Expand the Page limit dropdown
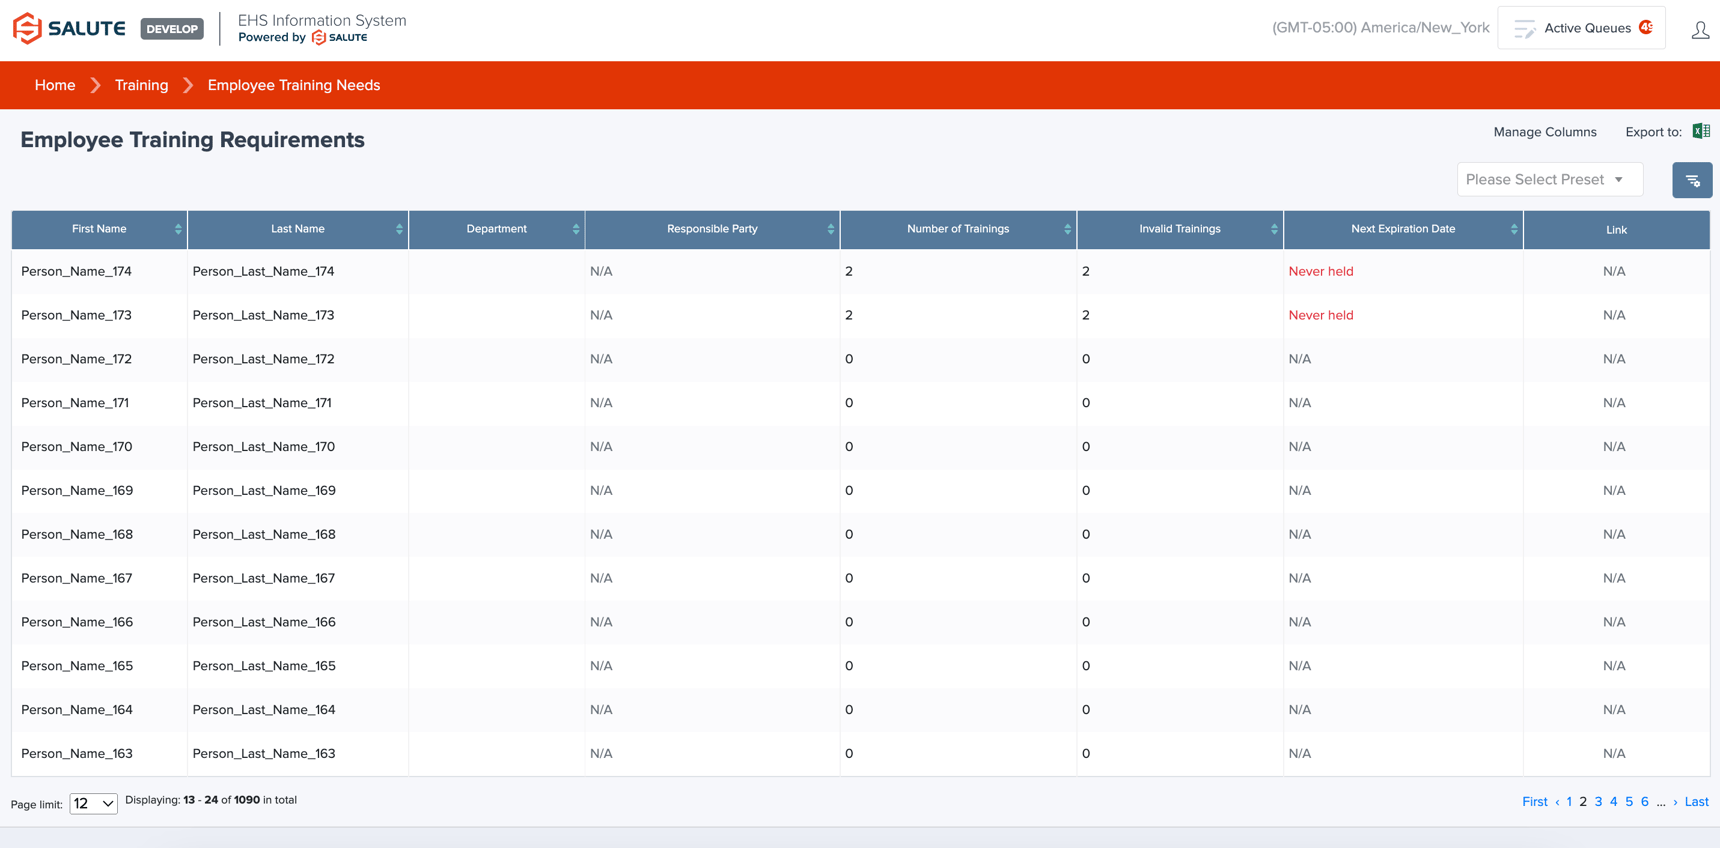 click(x=93, y=803)
